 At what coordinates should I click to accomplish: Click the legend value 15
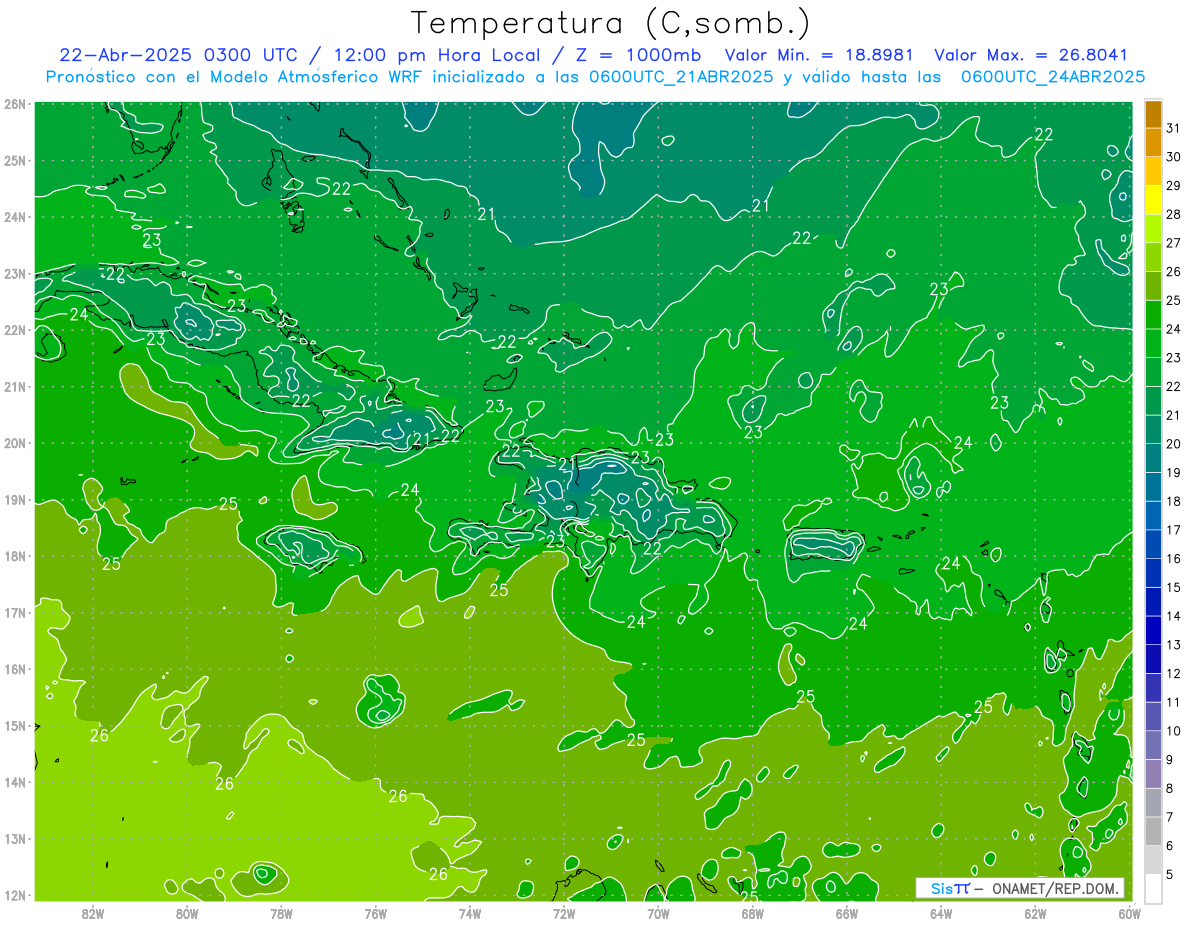click(1173, 586)
